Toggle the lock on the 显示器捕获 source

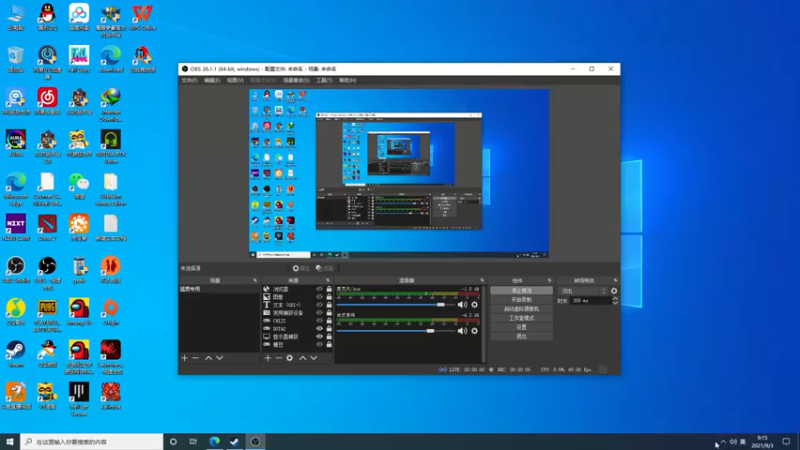pyautogui.click(x=329, y=336)
